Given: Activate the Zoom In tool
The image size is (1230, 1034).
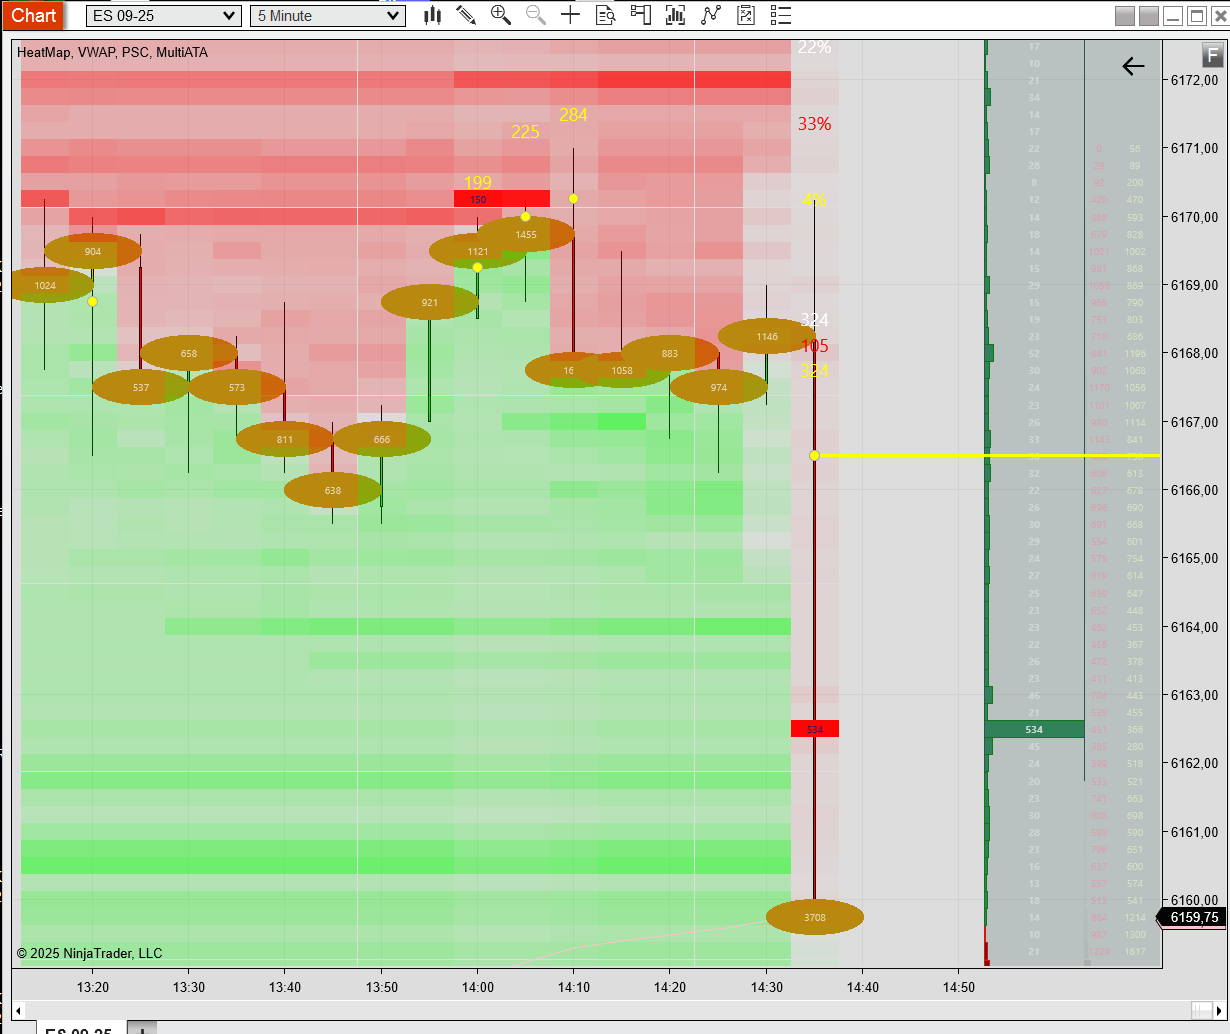Looking at the screenshot, I should click(x=501, y=15).
